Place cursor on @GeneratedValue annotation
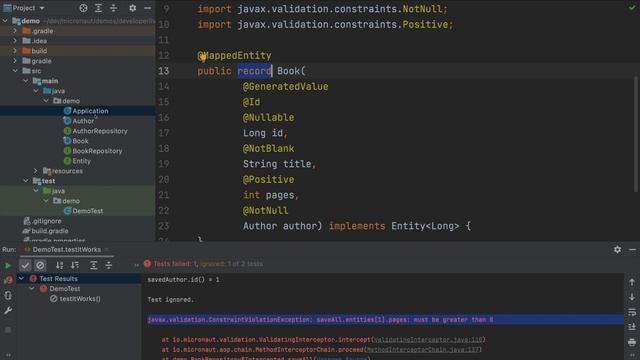 (x=285, y=87)
